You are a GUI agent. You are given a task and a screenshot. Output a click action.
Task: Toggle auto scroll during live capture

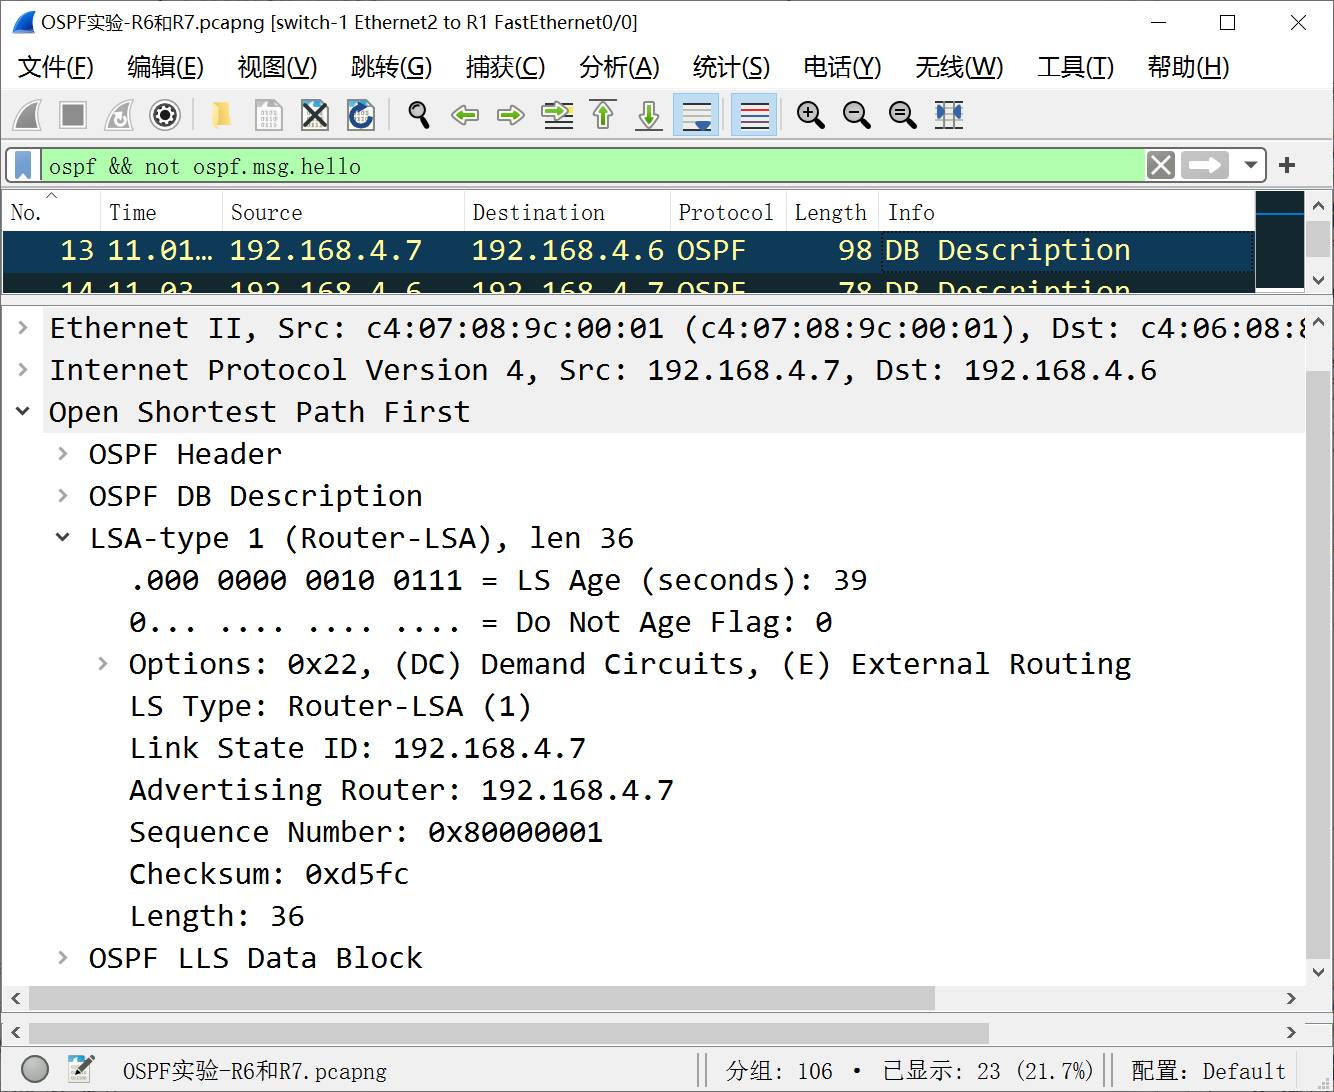coord(696,115)
